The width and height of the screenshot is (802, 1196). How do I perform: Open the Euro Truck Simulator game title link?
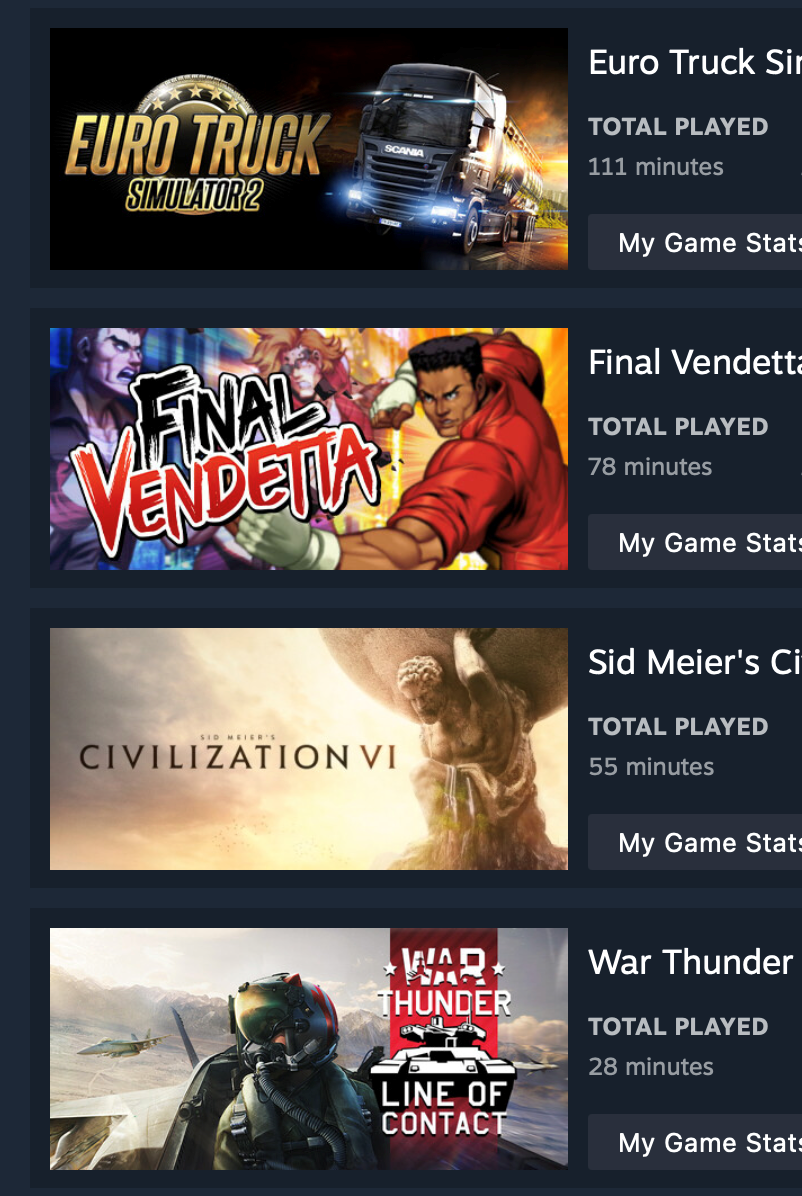695,63
